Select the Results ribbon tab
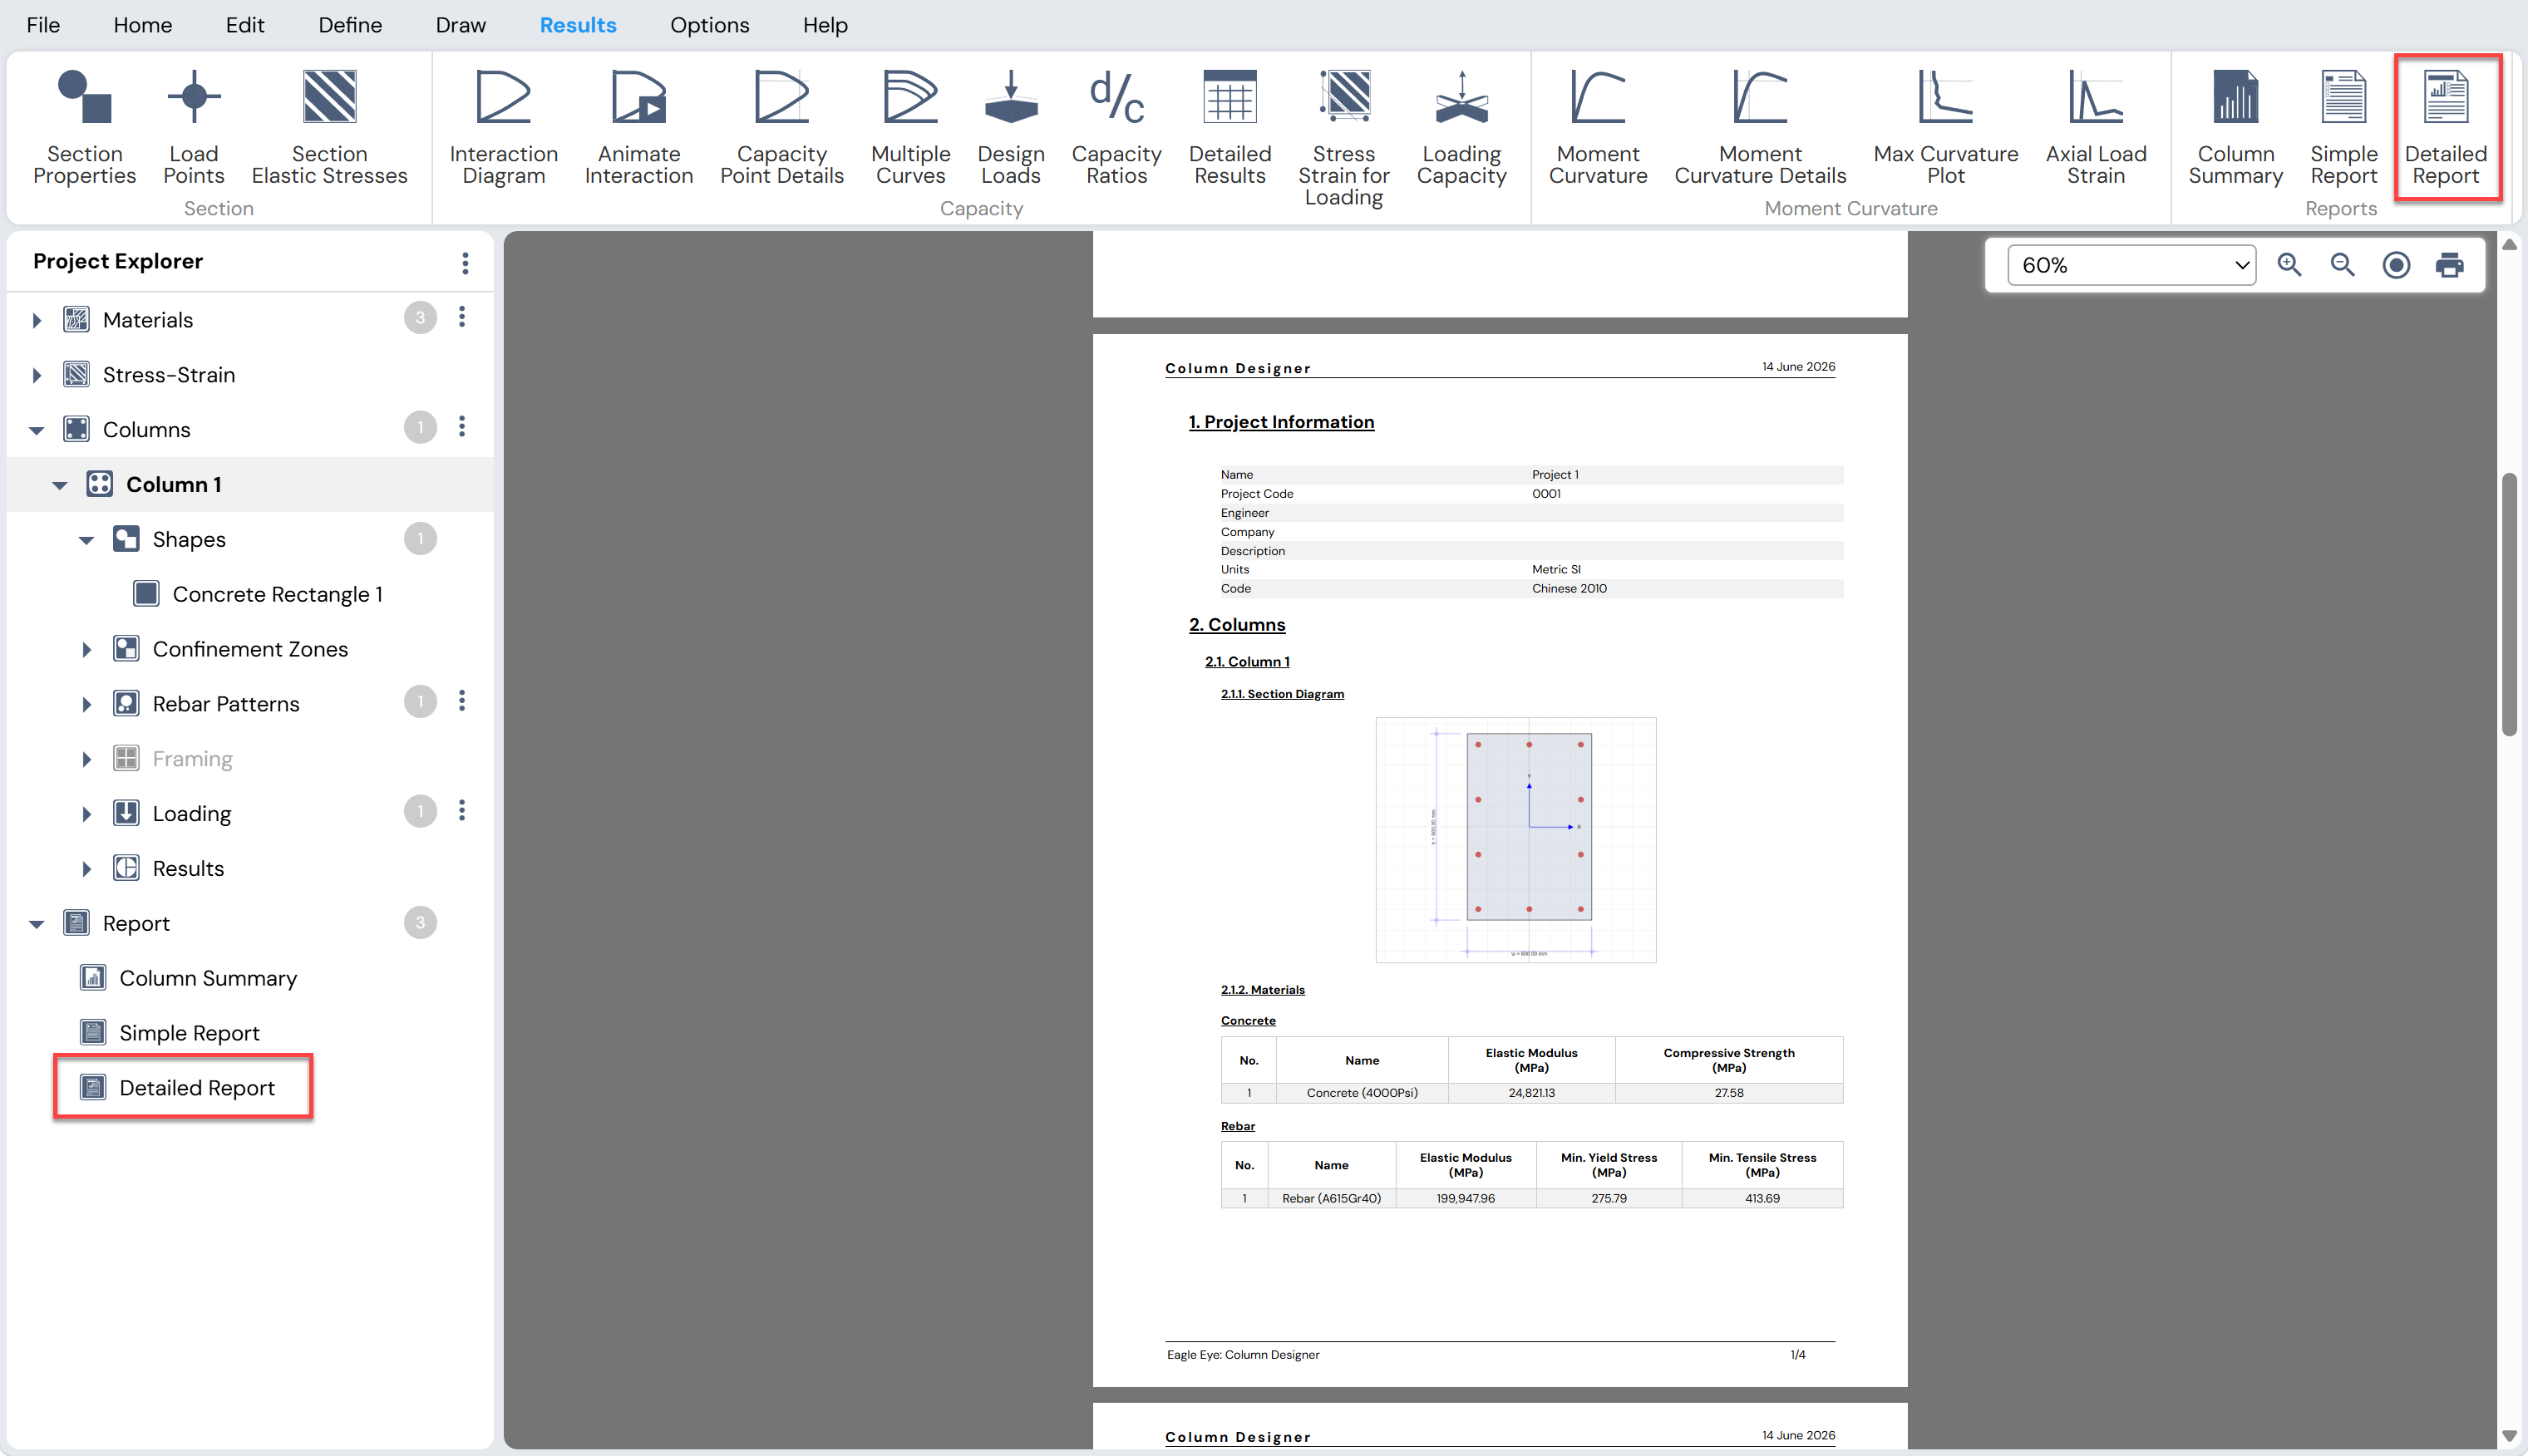 [577, 25]
